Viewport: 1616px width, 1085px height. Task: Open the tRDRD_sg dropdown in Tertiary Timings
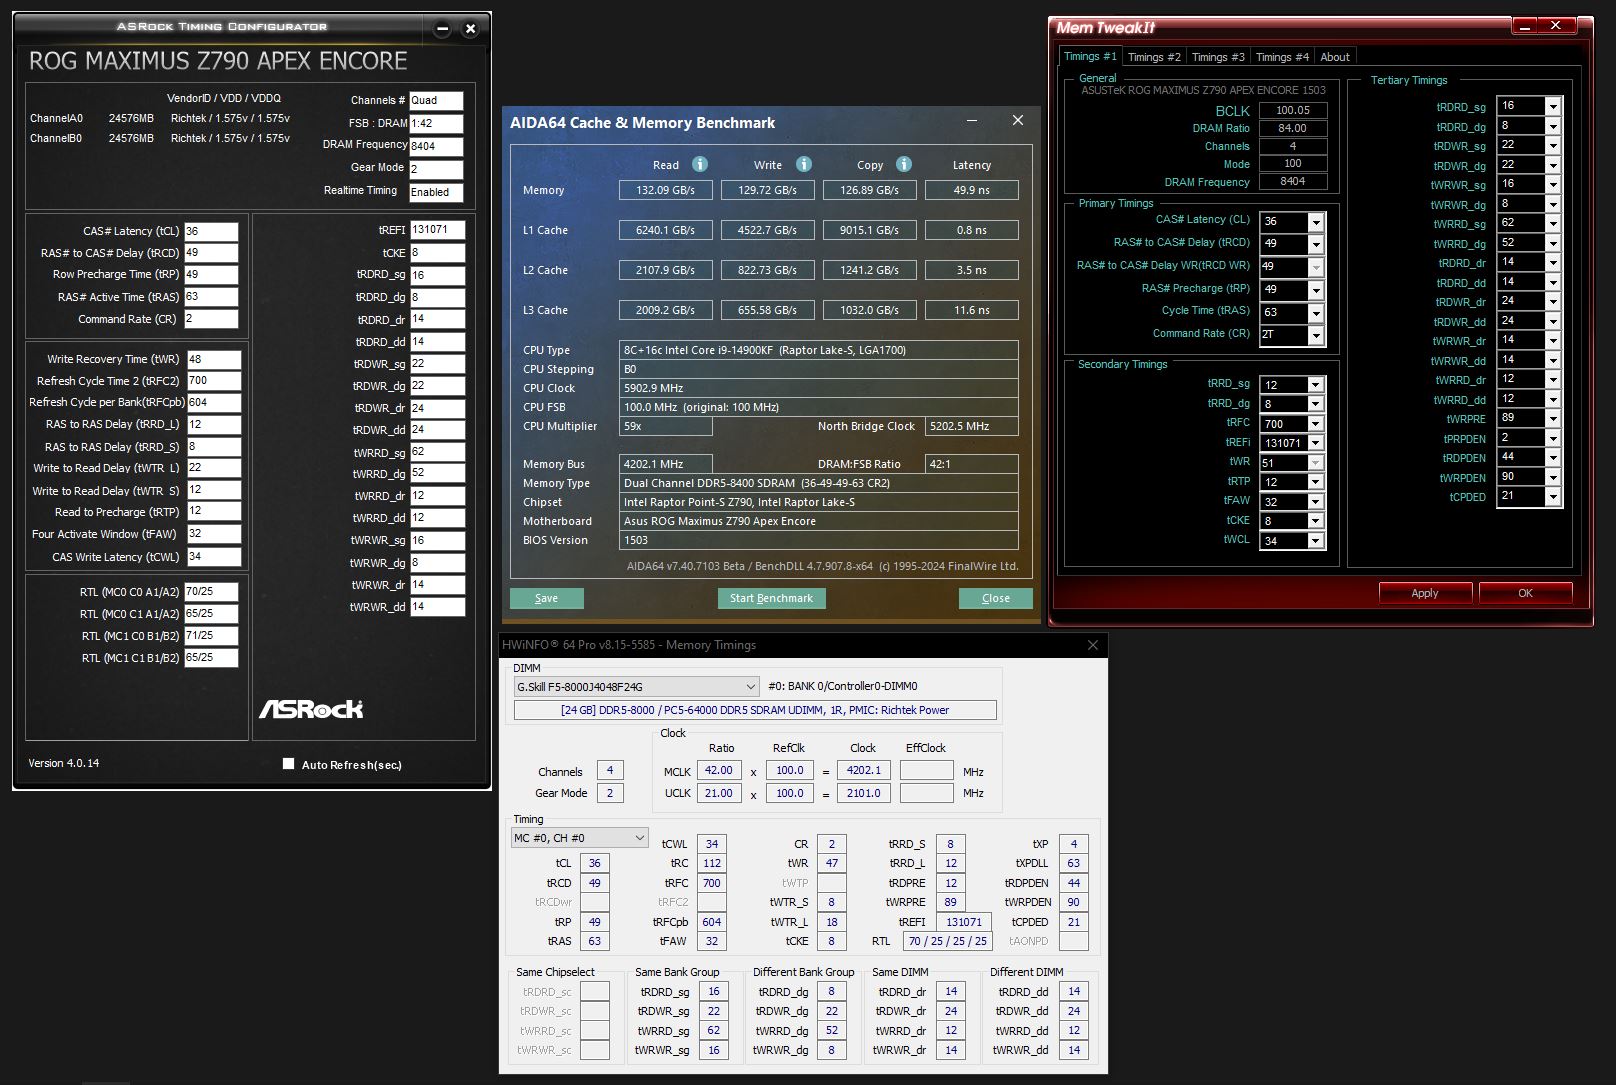(1553, 107)
